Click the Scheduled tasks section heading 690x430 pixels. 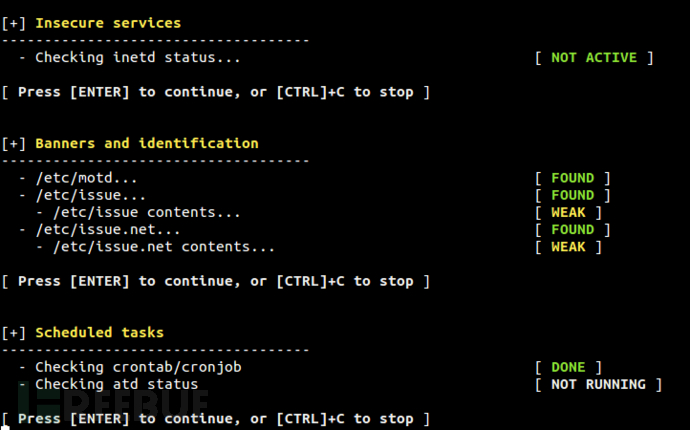click(99, 332)
